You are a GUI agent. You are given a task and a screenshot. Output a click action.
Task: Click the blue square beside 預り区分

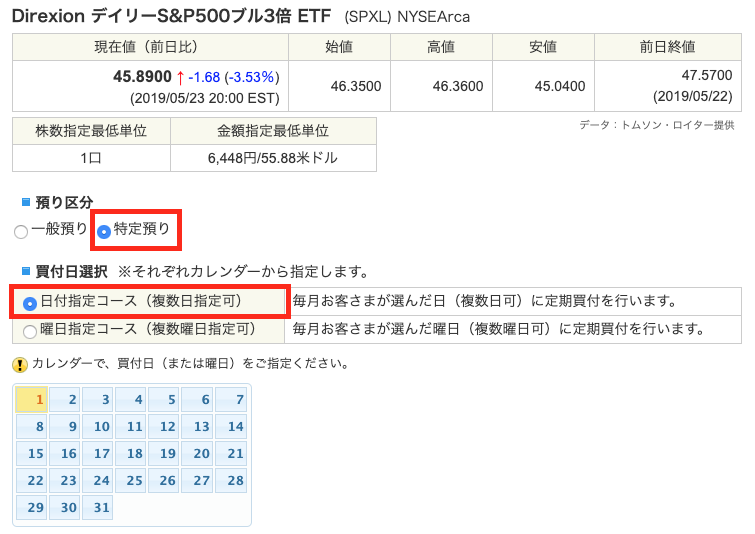tap(26, 202)
